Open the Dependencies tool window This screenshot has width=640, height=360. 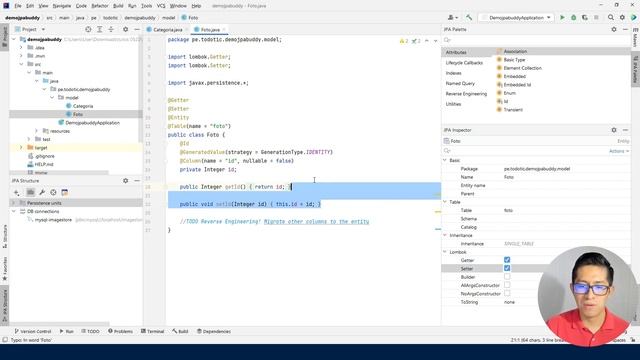pyautogui.click(x=214, y=331)
